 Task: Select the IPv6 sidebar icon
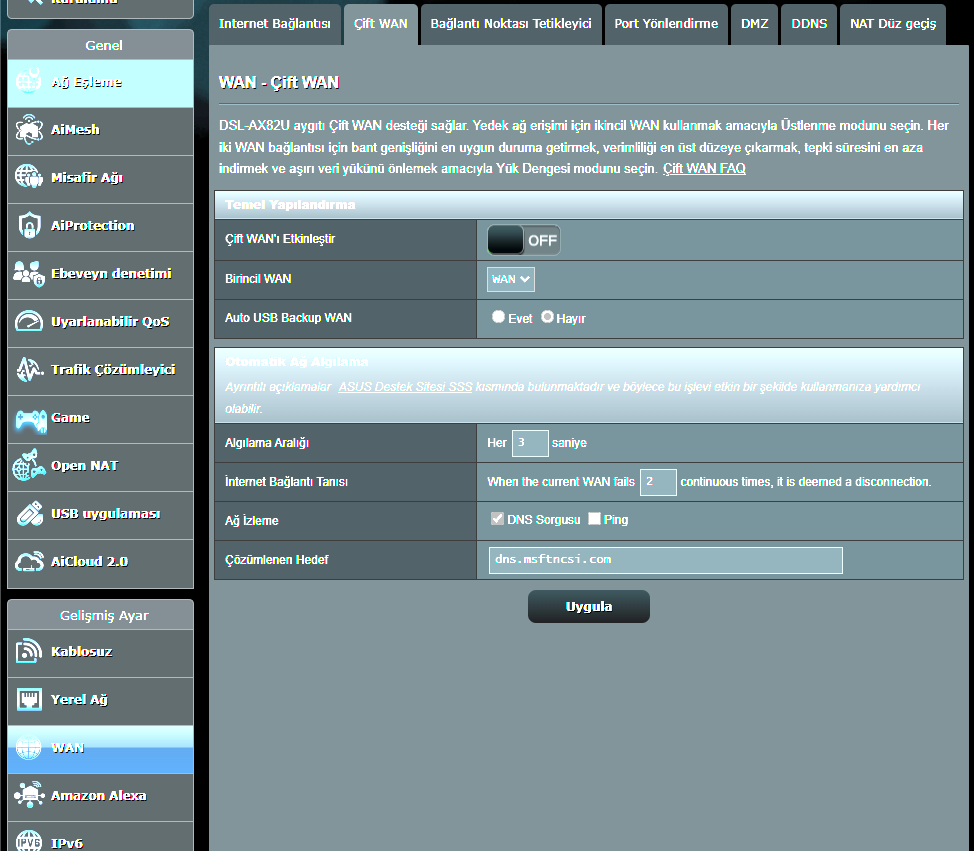click(x=29, y=841)
